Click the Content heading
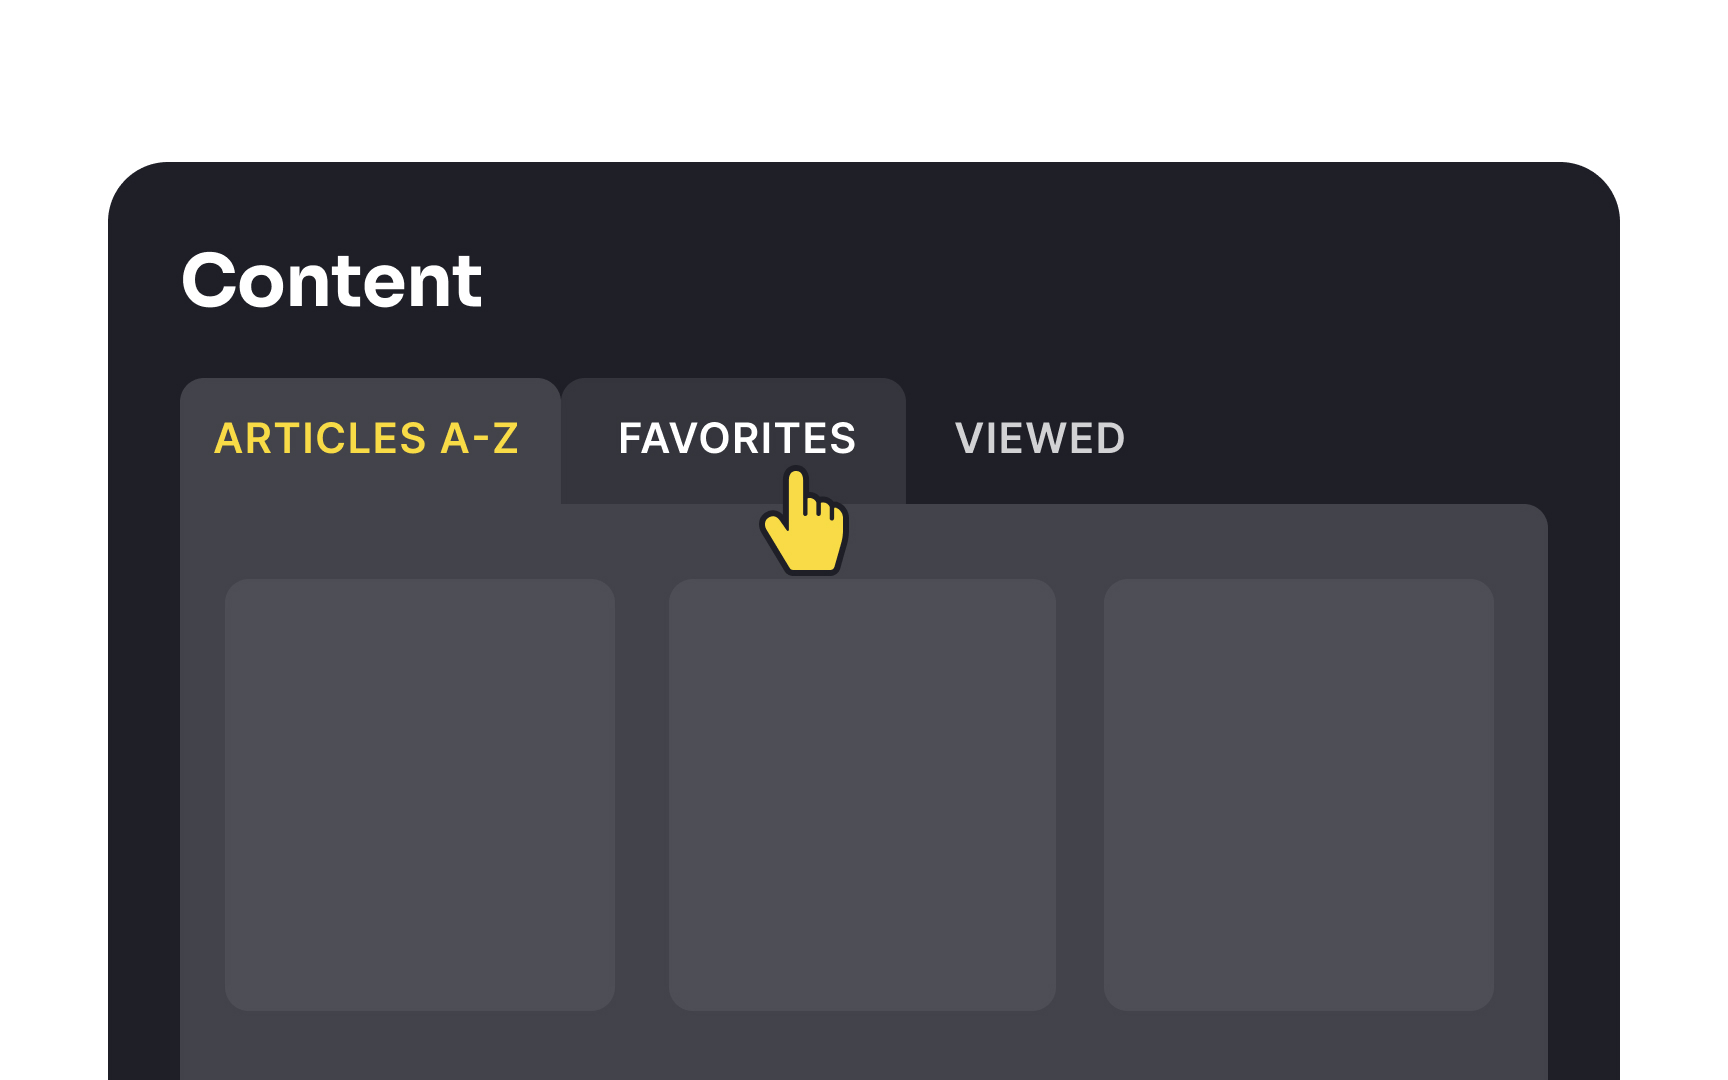 [332, 280]
